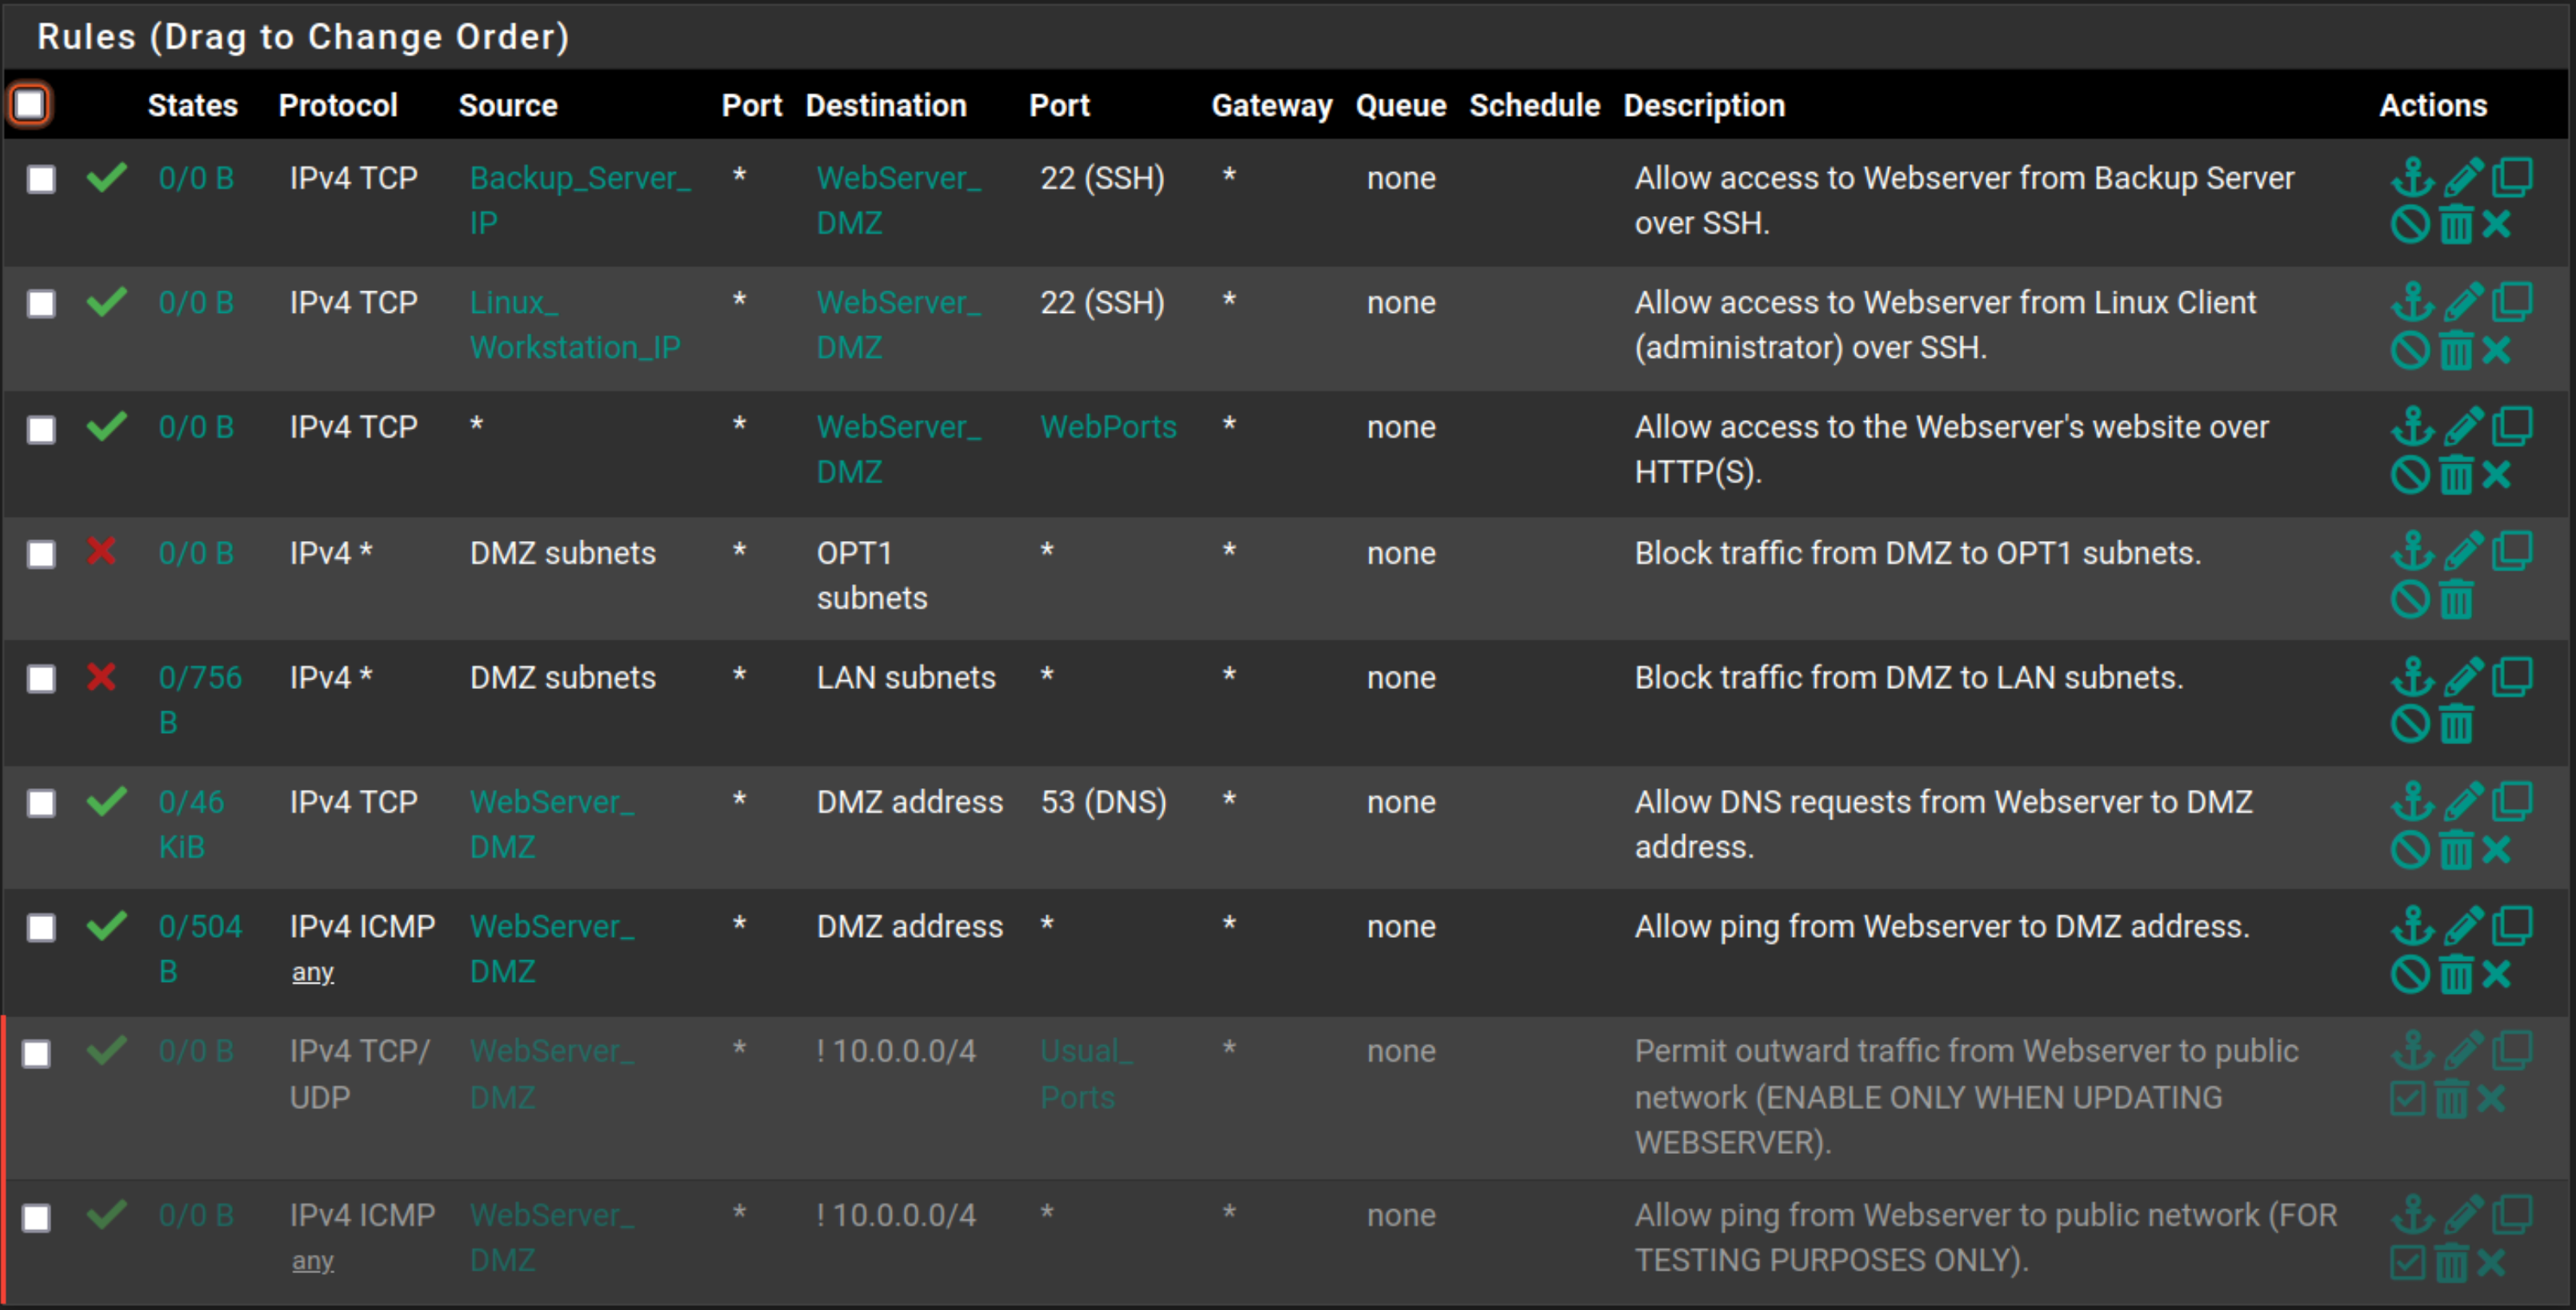Select the DNS requests rule checkbox

41,803
